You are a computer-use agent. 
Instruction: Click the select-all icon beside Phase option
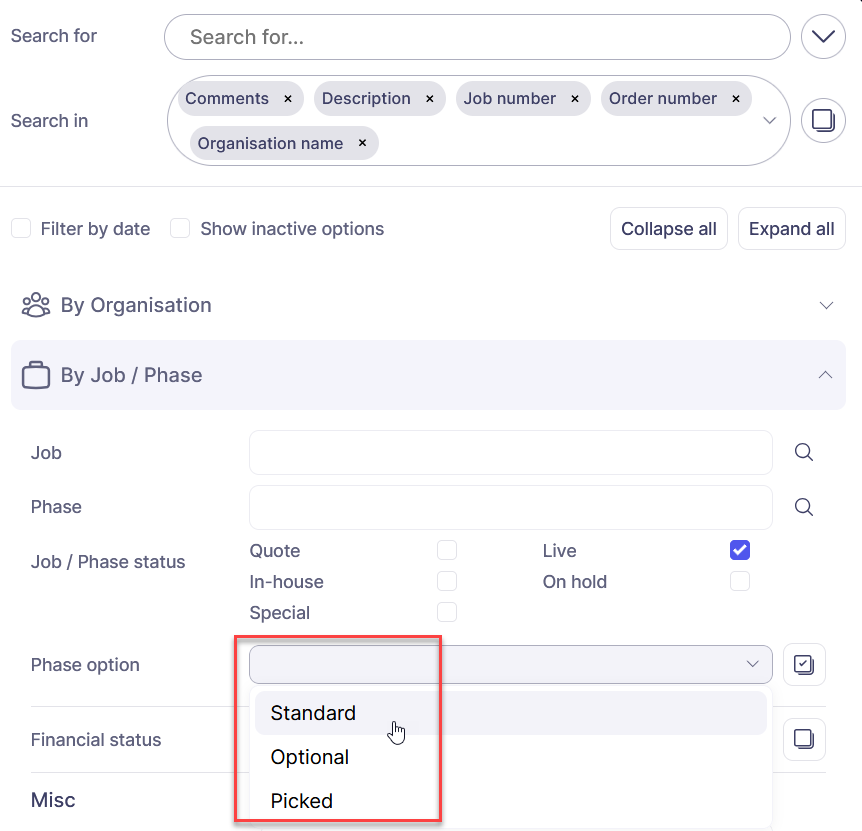804,664
